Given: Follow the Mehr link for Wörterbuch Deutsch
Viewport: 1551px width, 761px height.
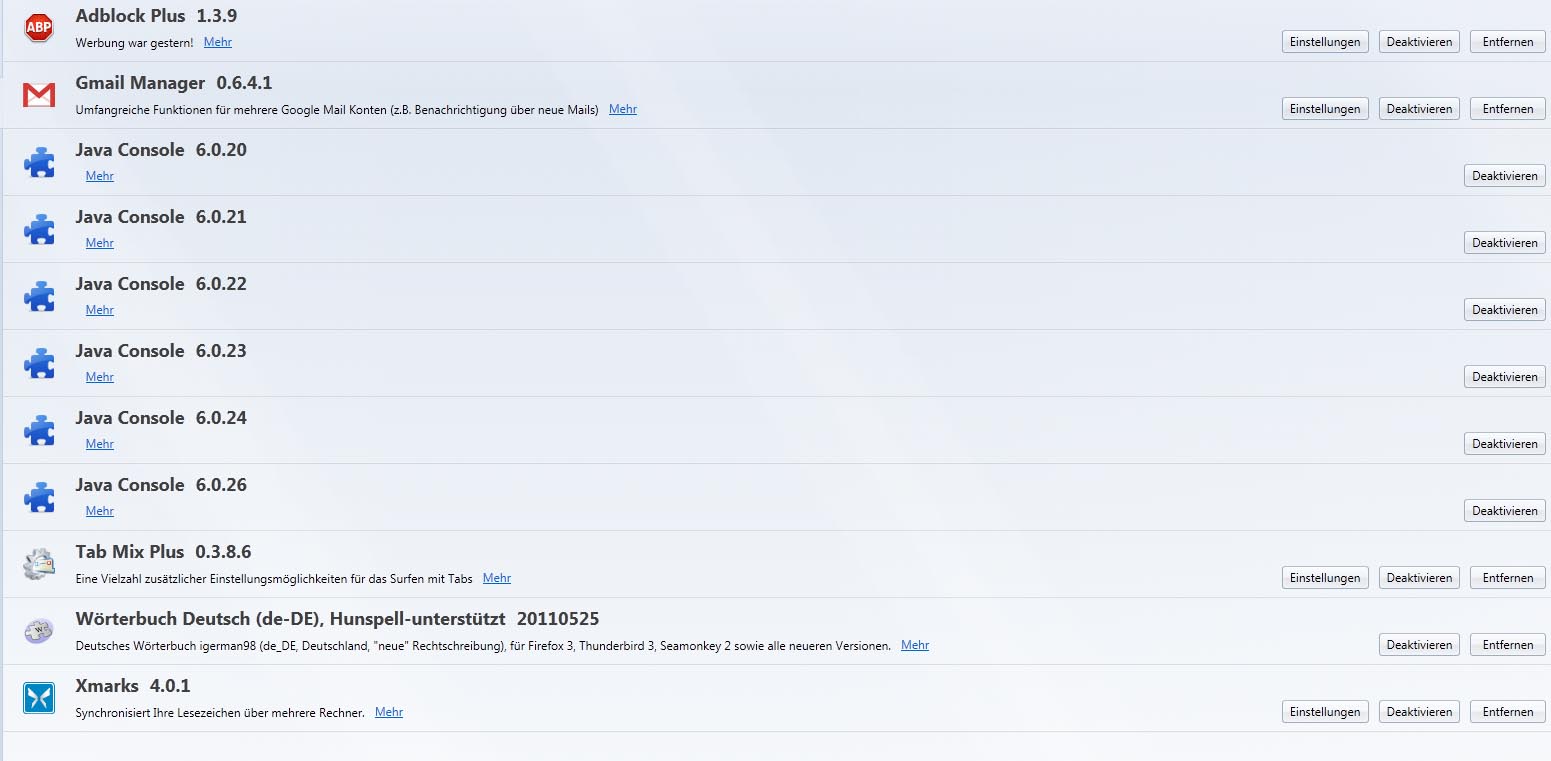Looking at the screenshot, I should pyautogui.click(x=915, y=645).
